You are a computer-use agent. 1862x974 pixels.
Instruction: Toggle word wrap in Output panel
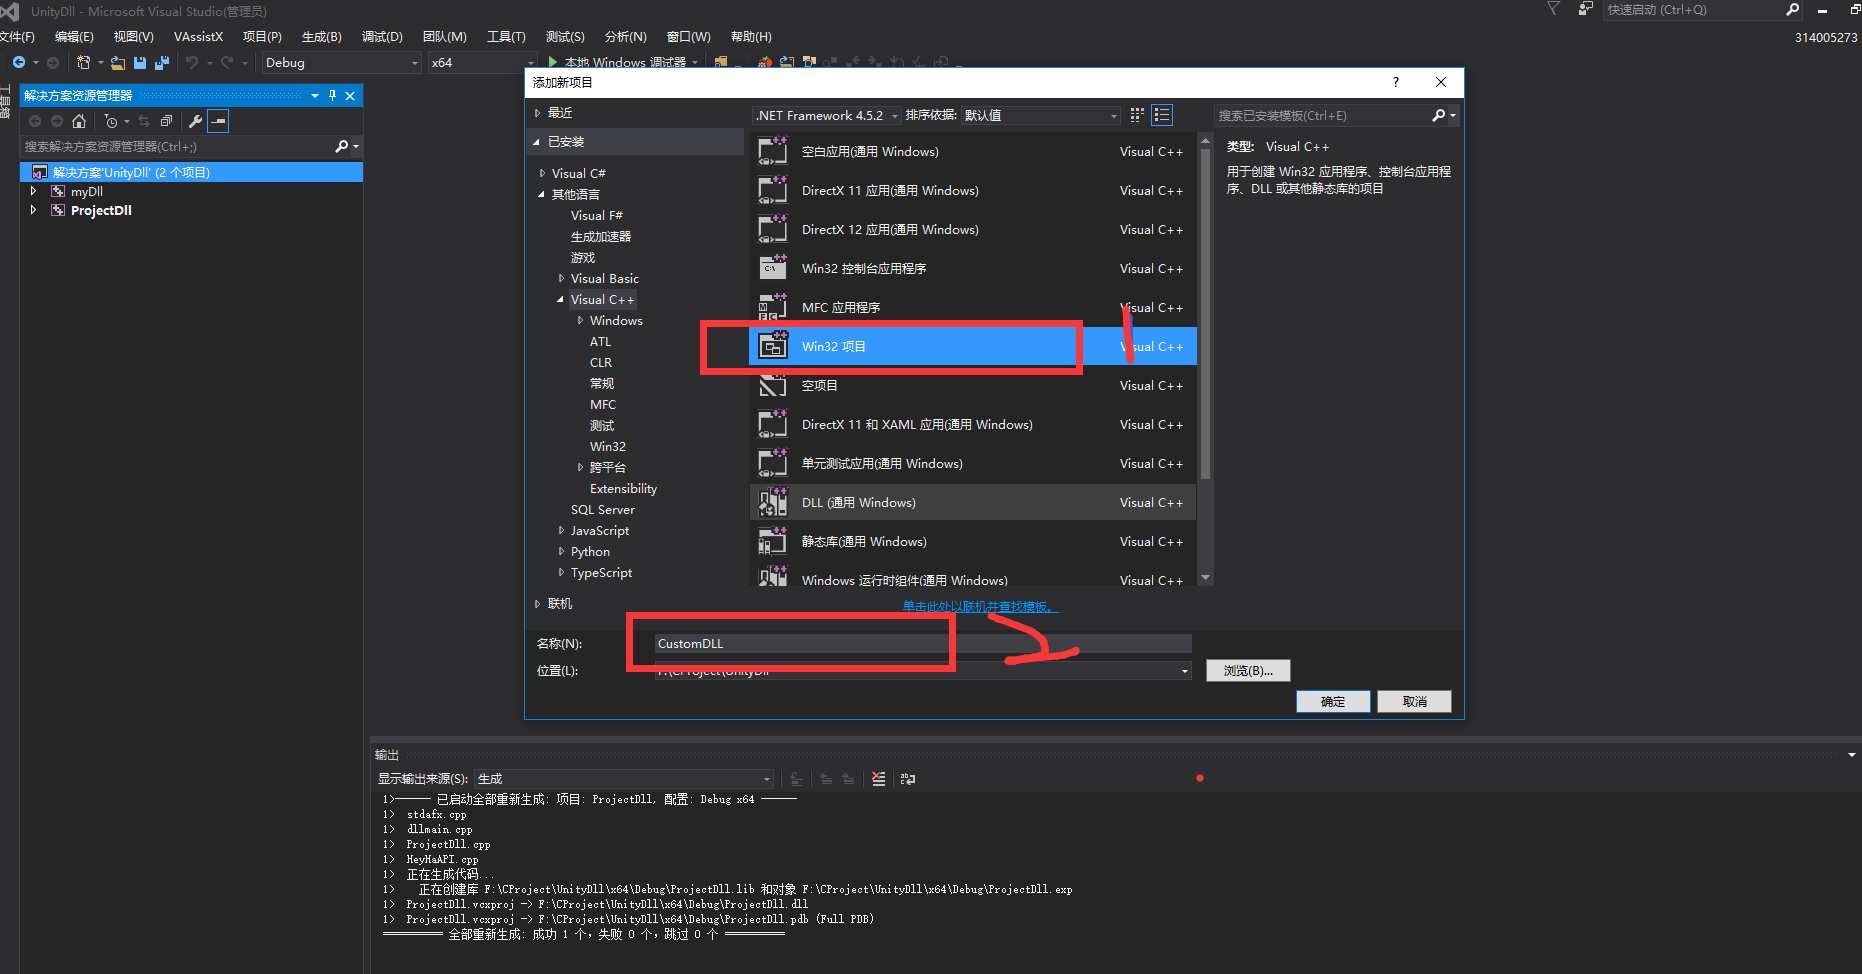(x=908, y=778)
